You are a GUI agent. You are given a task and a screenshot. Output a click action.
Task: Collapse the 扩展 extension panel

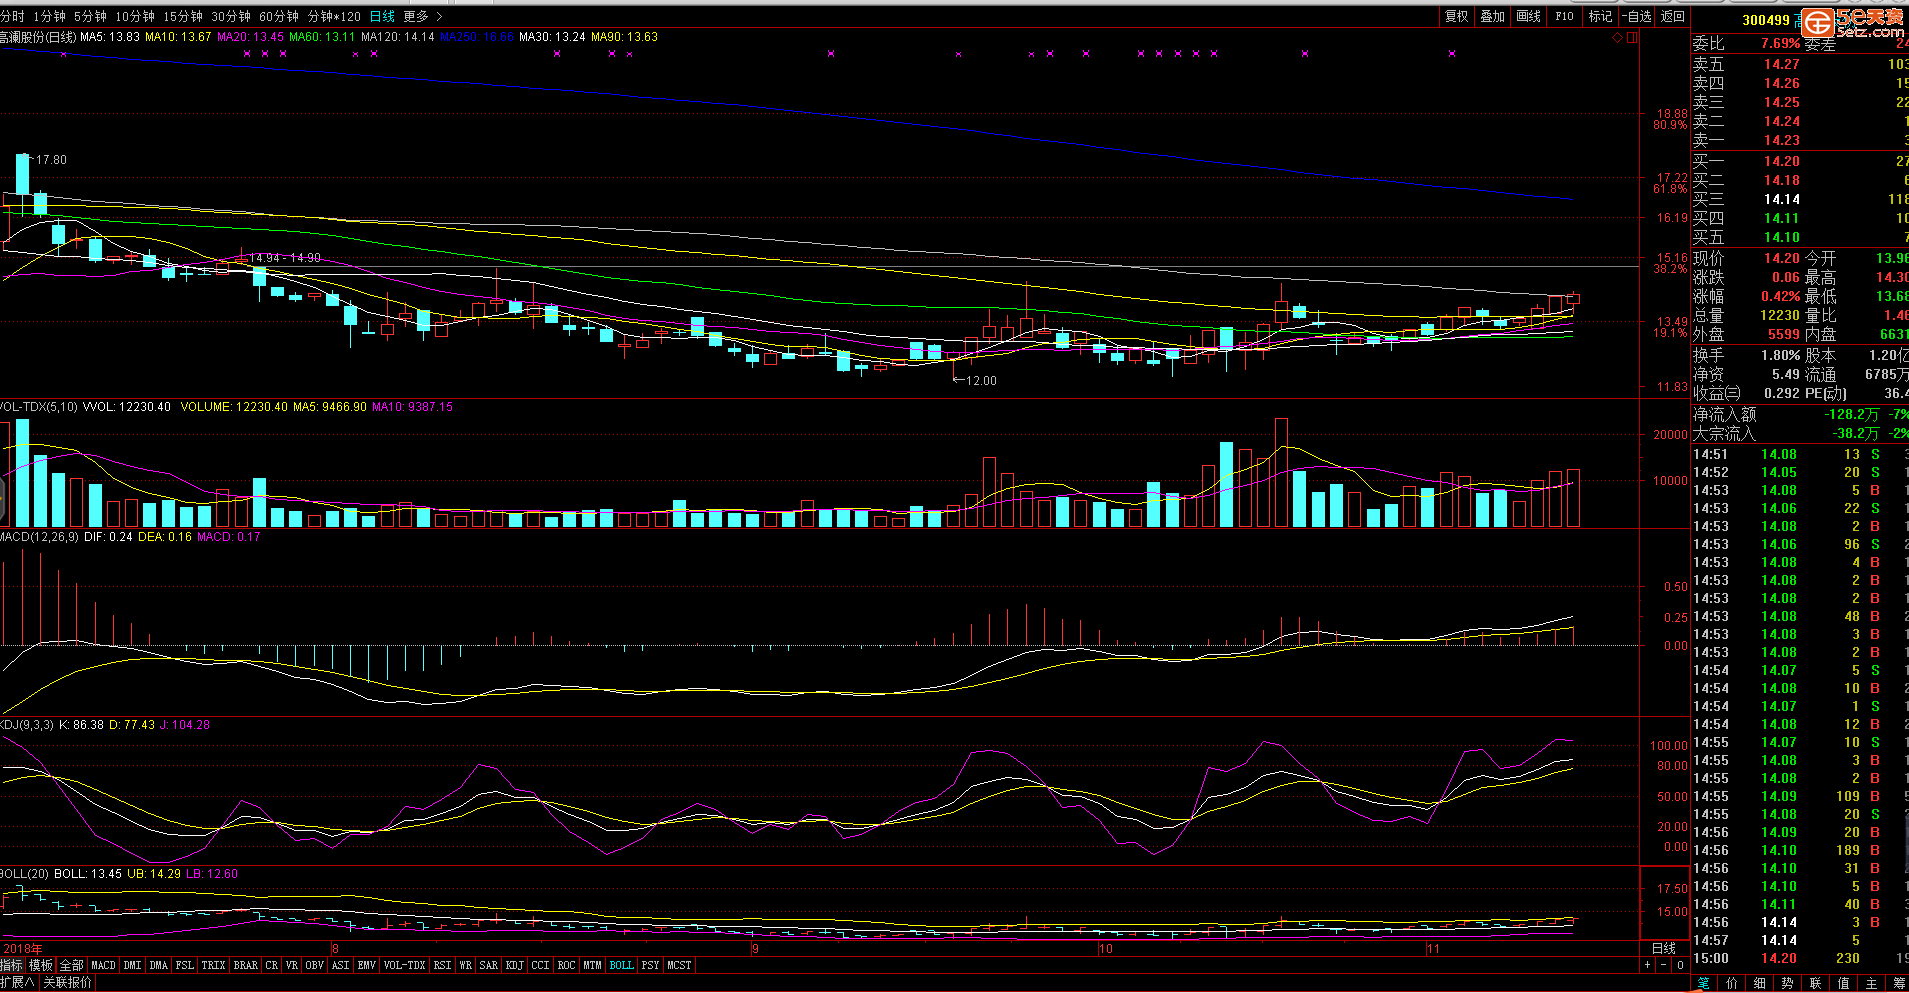[18, 983]
